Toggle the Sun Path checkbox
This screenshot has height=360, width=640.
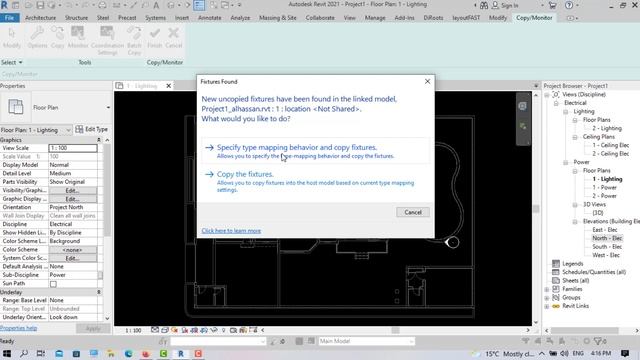coord(53,284)
